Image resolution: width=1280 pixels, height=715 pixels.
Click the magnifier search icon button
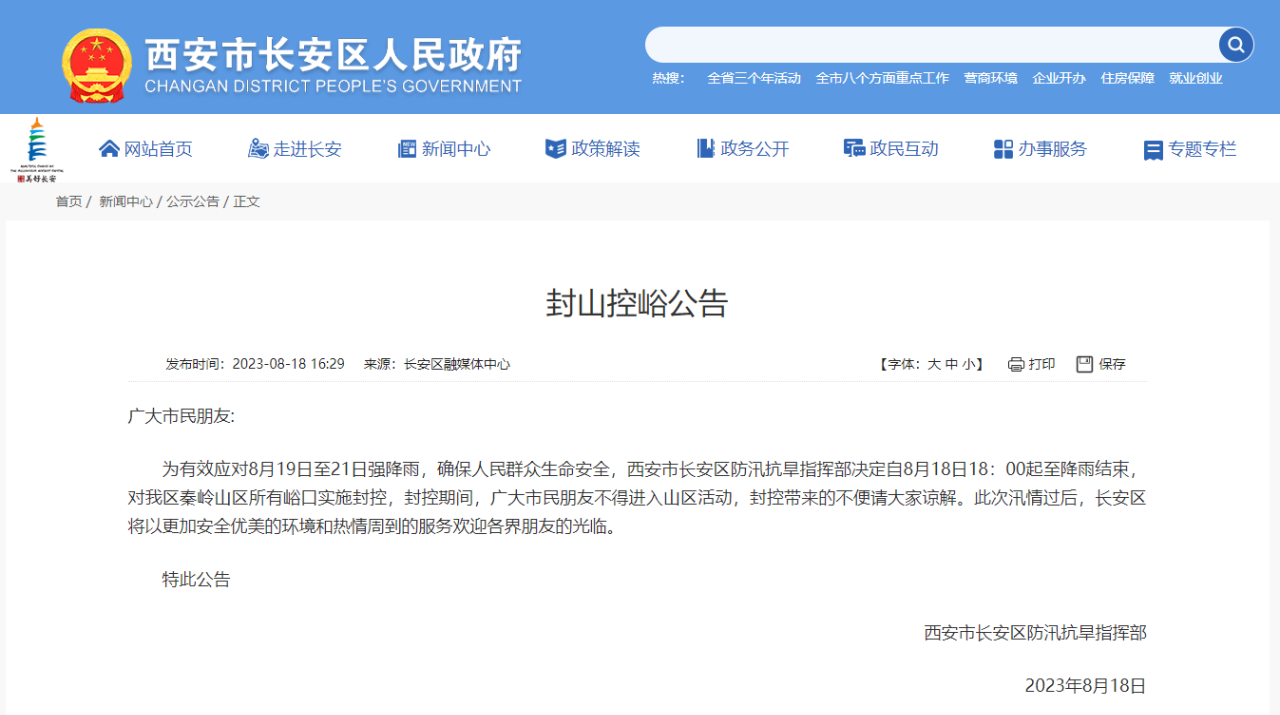[1235, 45]
